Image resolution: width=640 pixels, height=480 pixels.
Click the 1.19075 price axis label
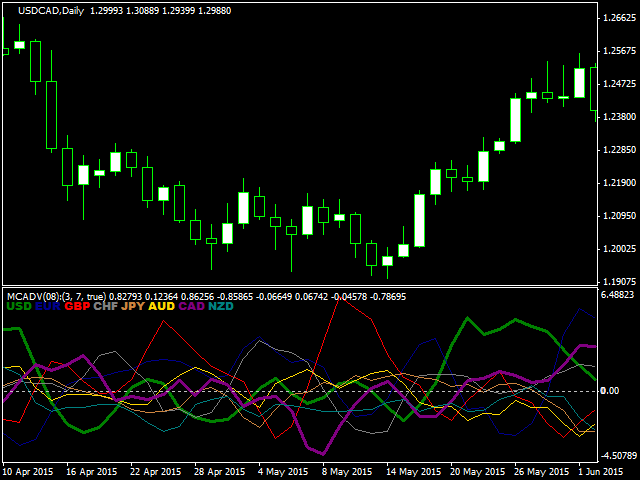[x=619, y=282]
